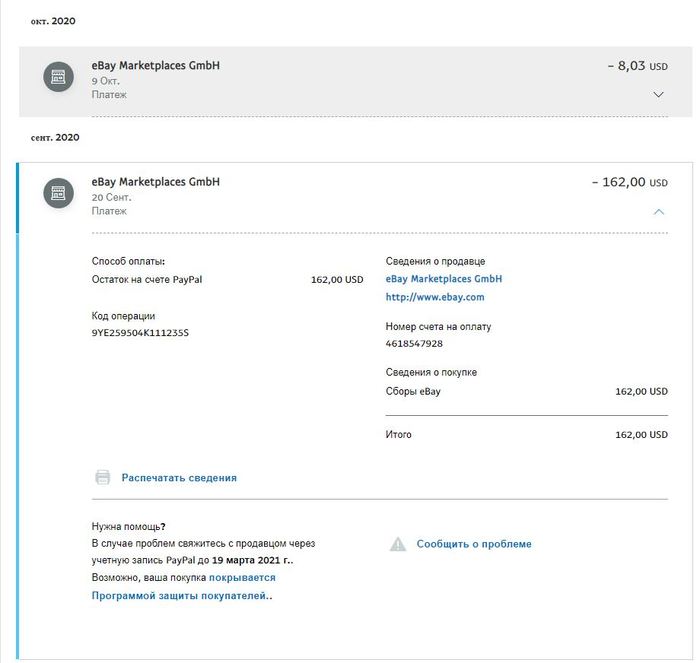
Task: Select the operation code 9YE259504K111235S
Action: 140,333
